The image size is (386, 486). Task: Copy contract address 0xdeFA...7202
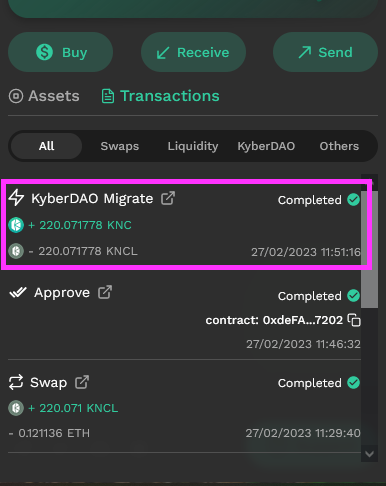(x=354, y=320)
